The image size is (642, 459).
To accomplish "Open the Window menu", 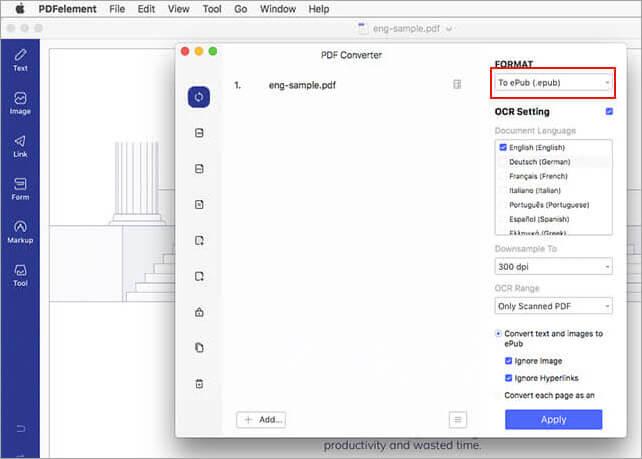I will point(278,9).
